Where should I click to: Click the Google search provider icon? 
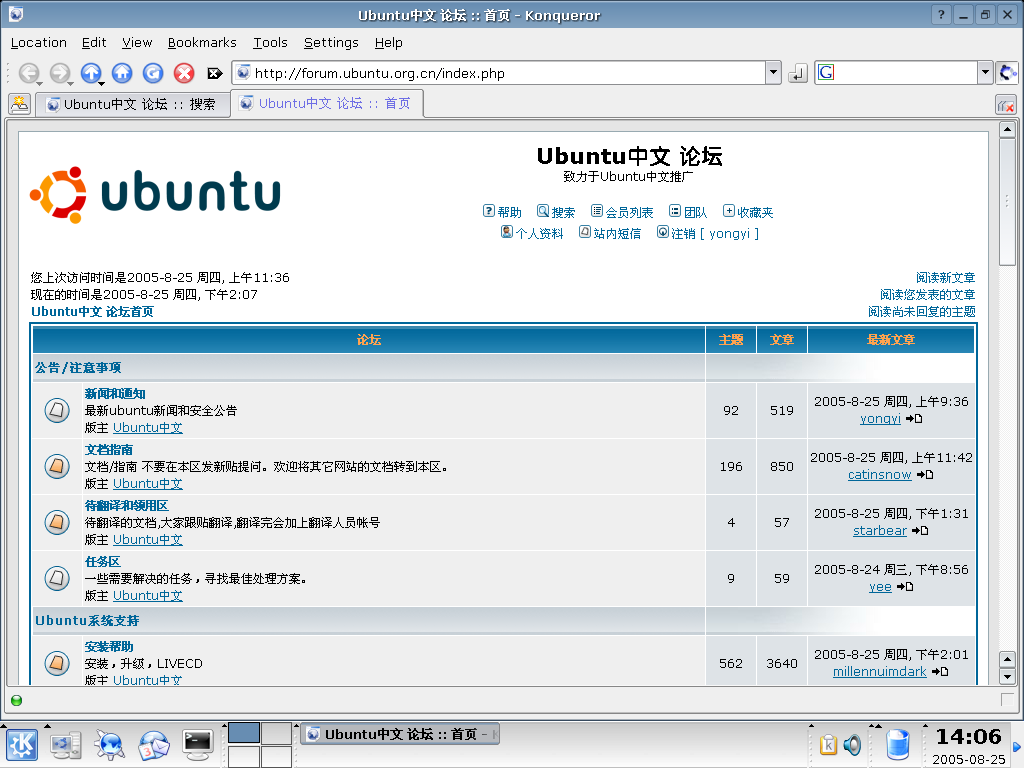tap(826, 72)
